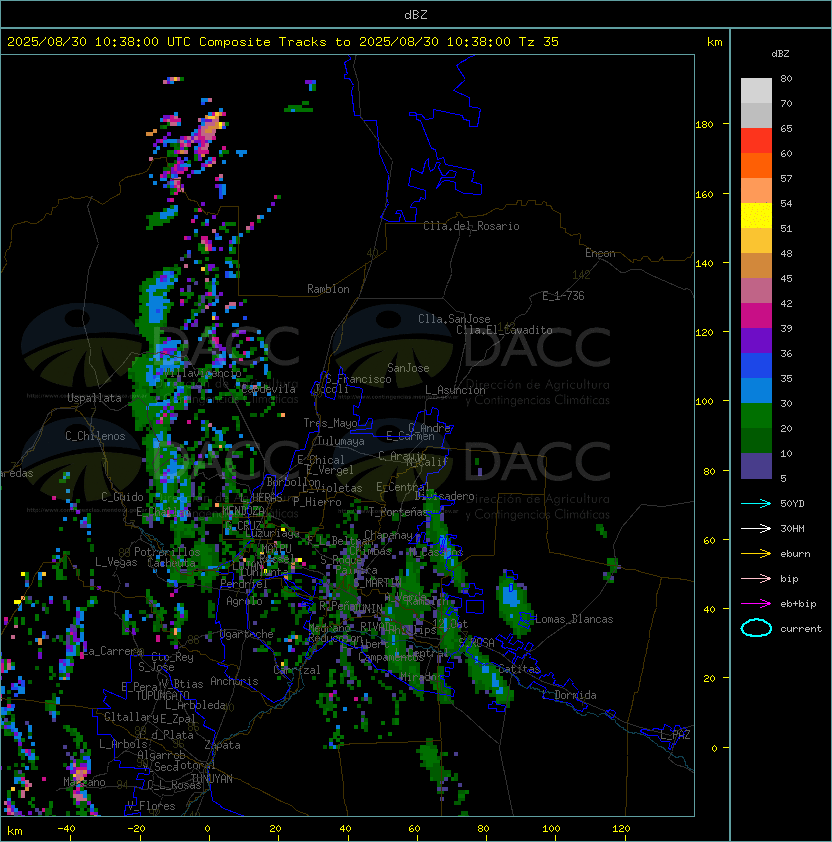Pick the light blue 30-35 dBZ swatch
Viewport: 832px width, 842px height.
click(x=756, y=390)
